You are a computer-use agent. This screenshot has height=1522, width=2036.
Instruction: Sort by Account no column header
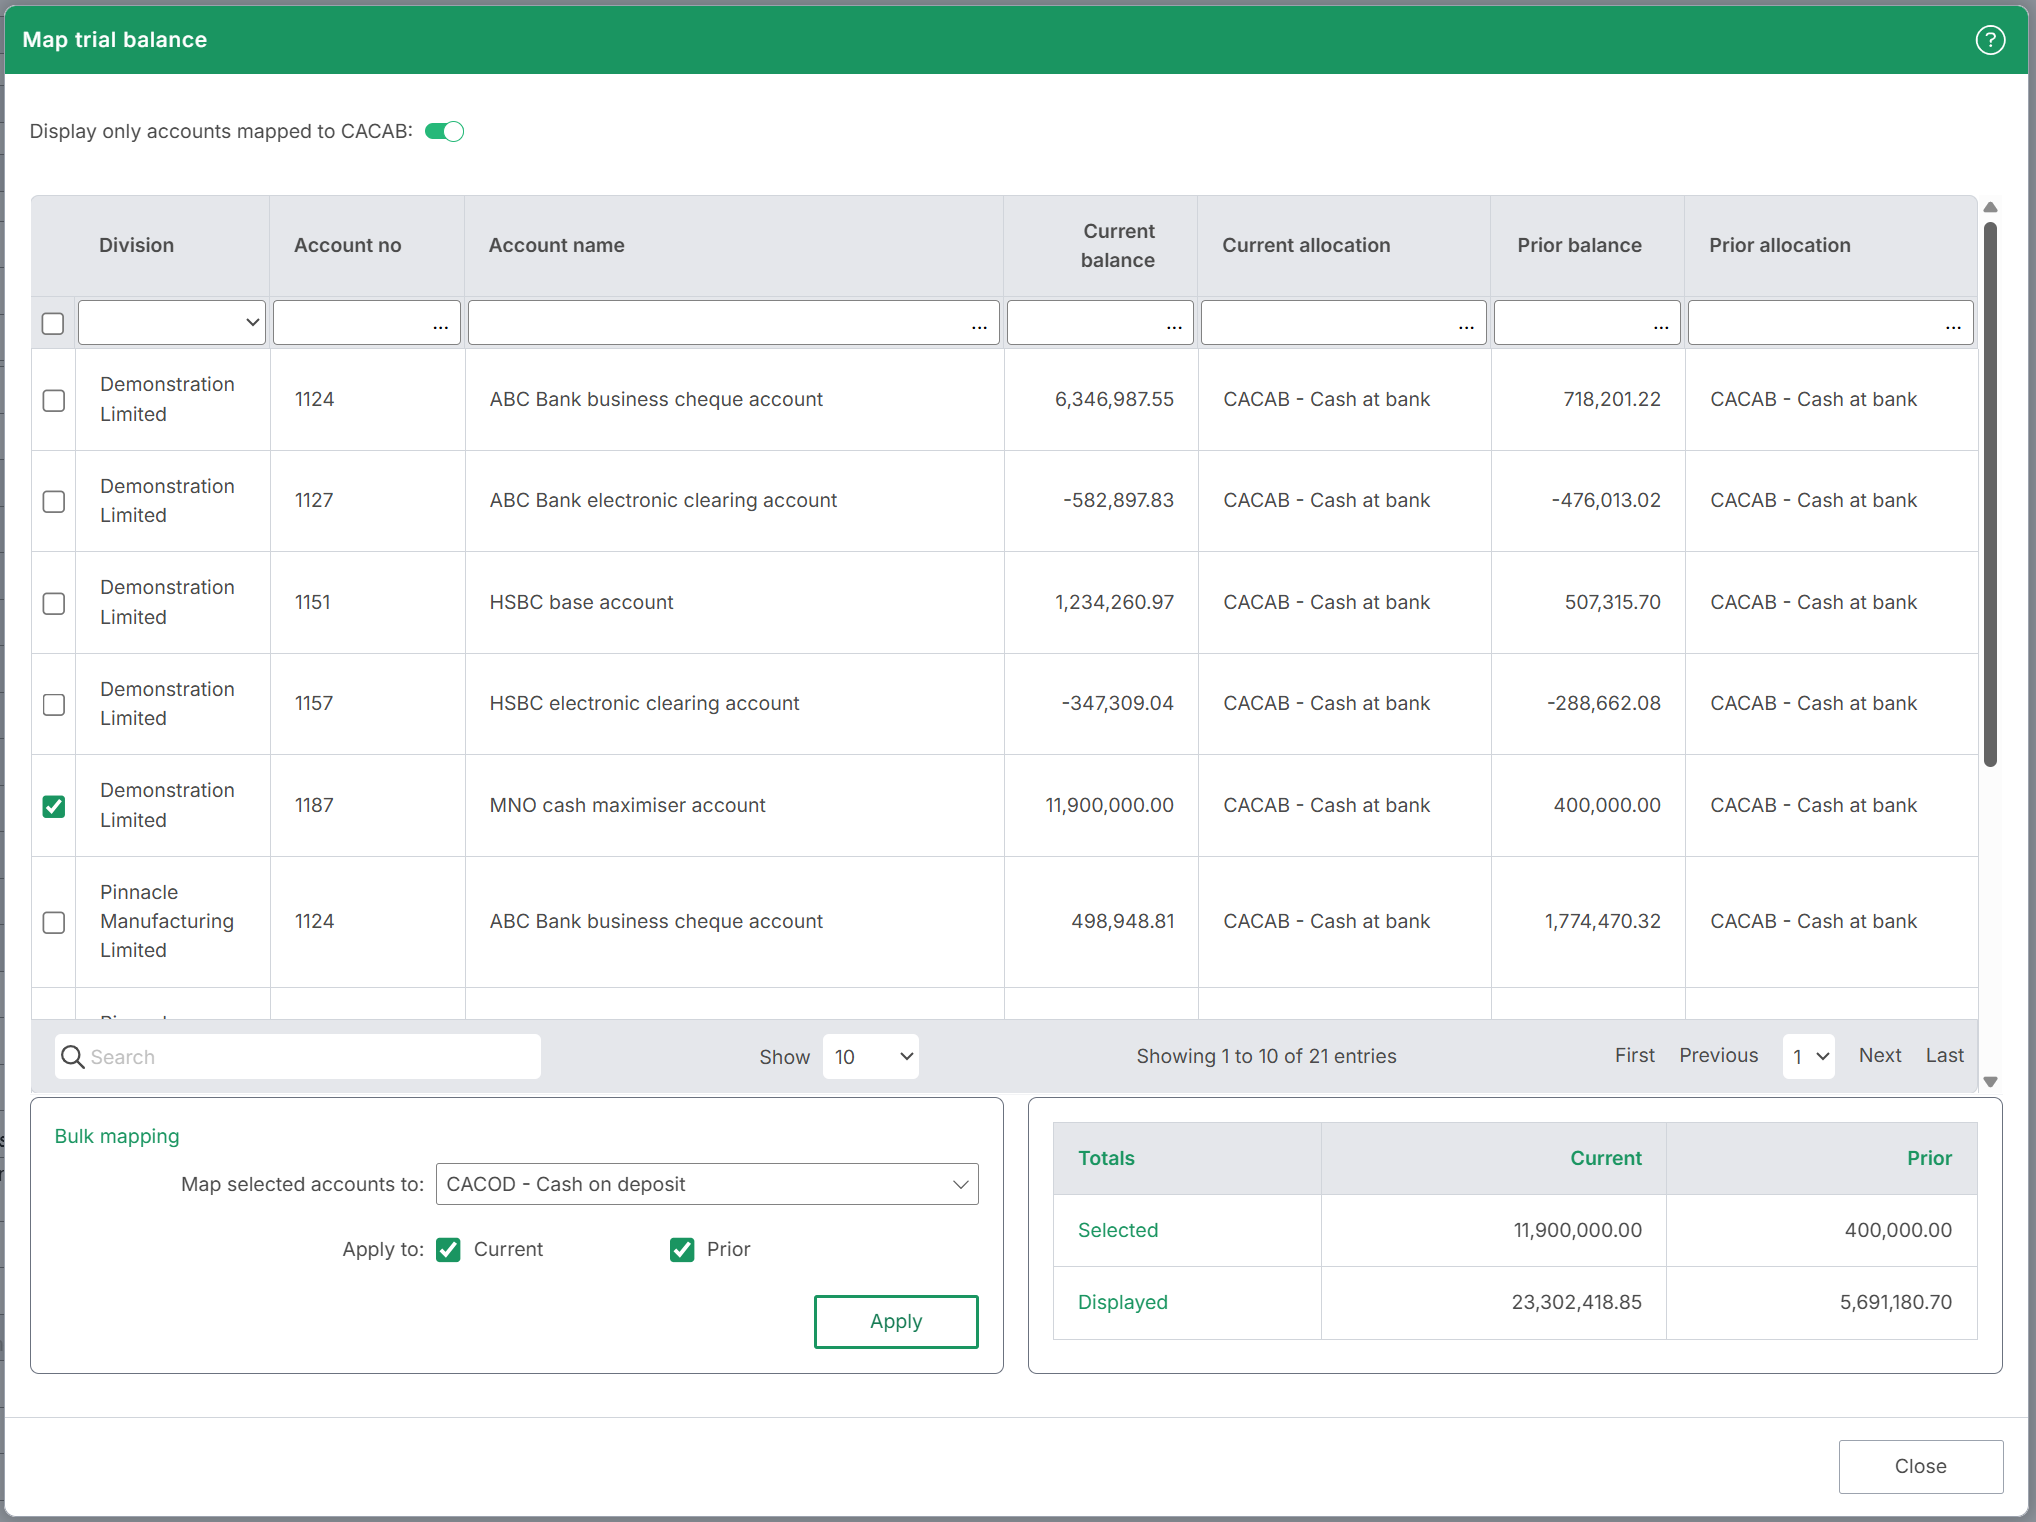pos(347,245)
